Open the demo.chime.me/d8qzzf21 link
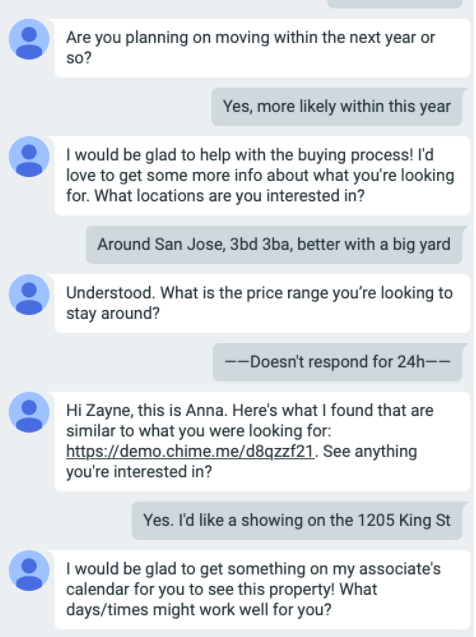Image resolution: width=476 pixels, height=637 pixels. [x=190, y=451]
